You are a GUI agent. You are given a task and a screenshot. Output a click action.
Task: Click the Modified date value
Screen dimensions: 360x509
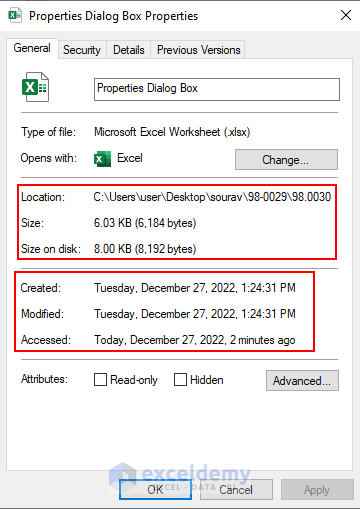[195, 314]
